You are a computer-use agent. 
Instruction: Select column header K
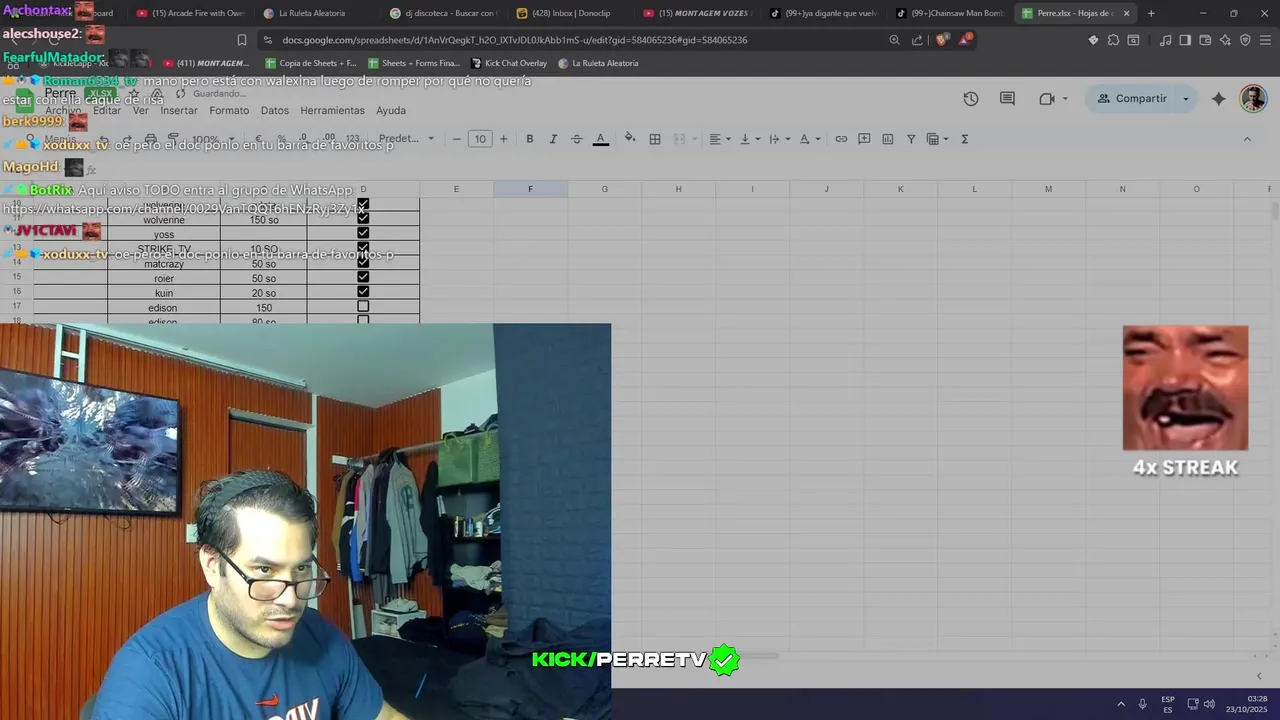tap(900, 189)
